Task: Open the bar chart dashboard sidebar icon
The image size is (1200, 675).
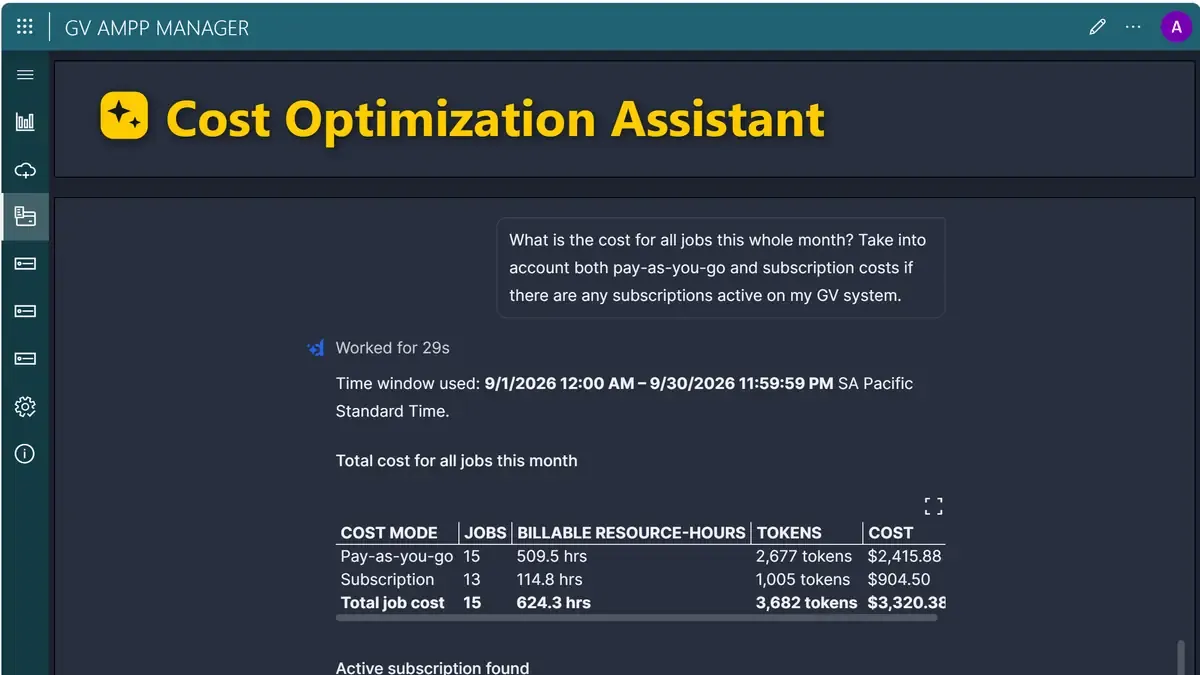Action: [x=25, y=122]
